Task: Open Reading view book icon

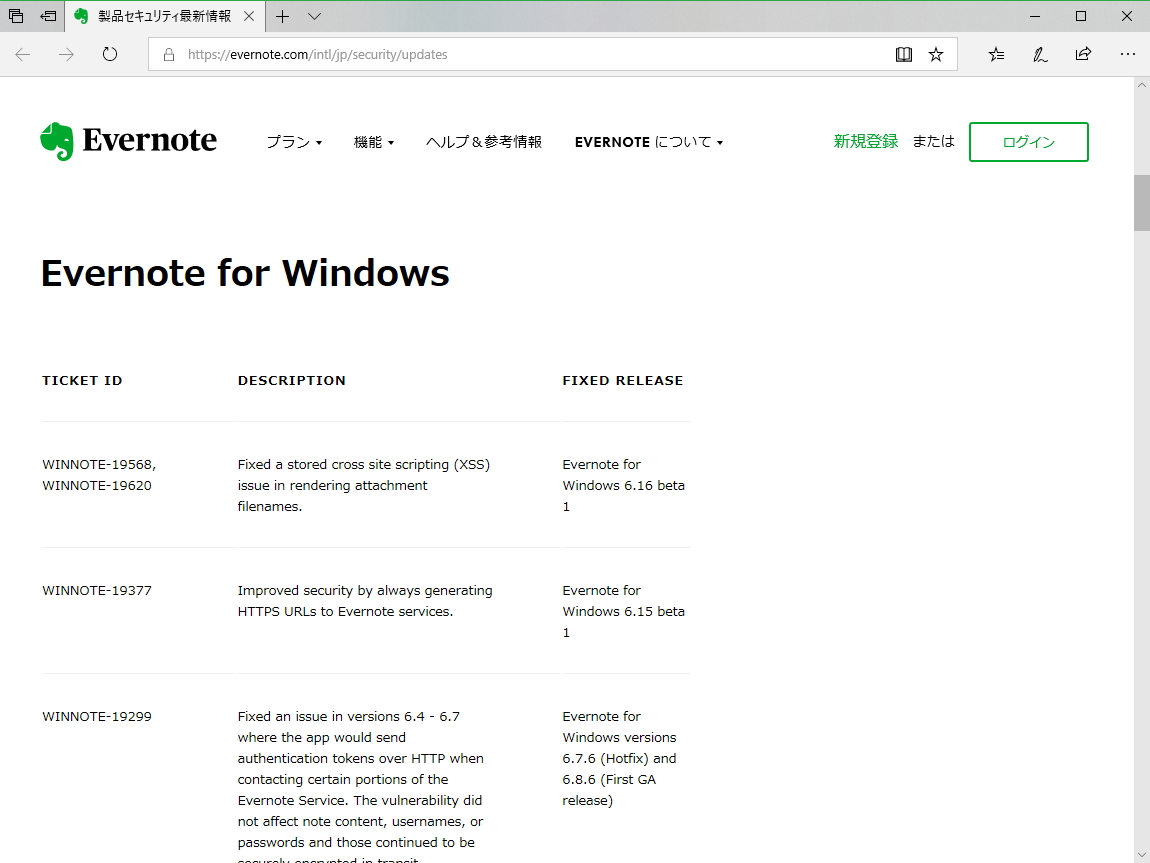Action: [904, 55]
